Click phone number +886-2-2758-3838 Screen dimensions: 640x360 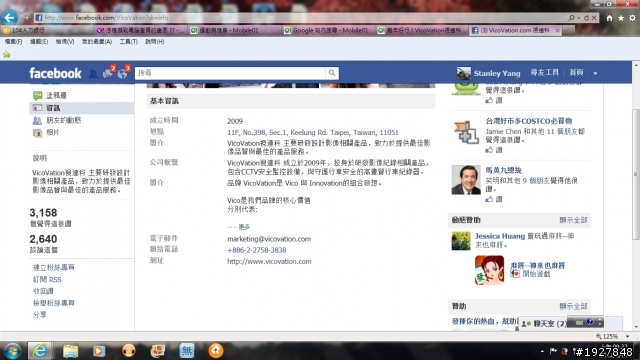(257, 250)
